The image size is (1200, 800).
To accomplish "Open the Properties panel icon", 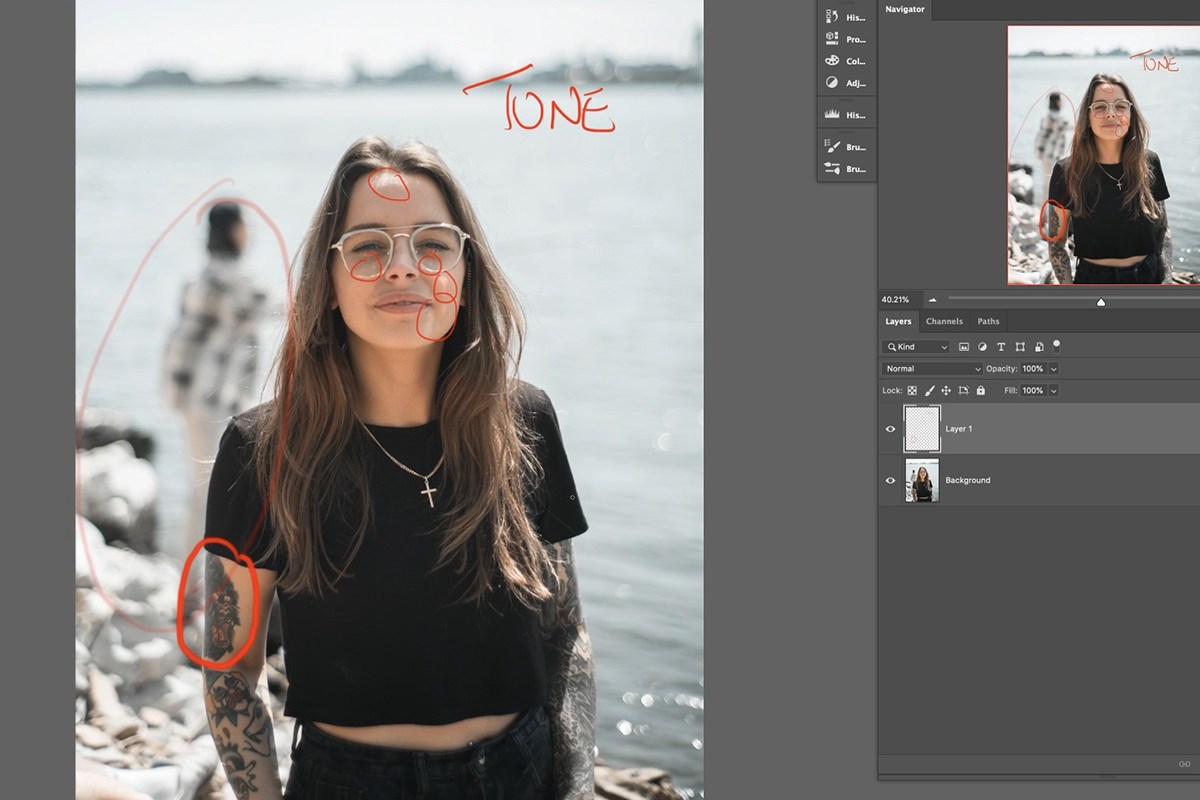I will pyautogui.click(x=832, y=39).
